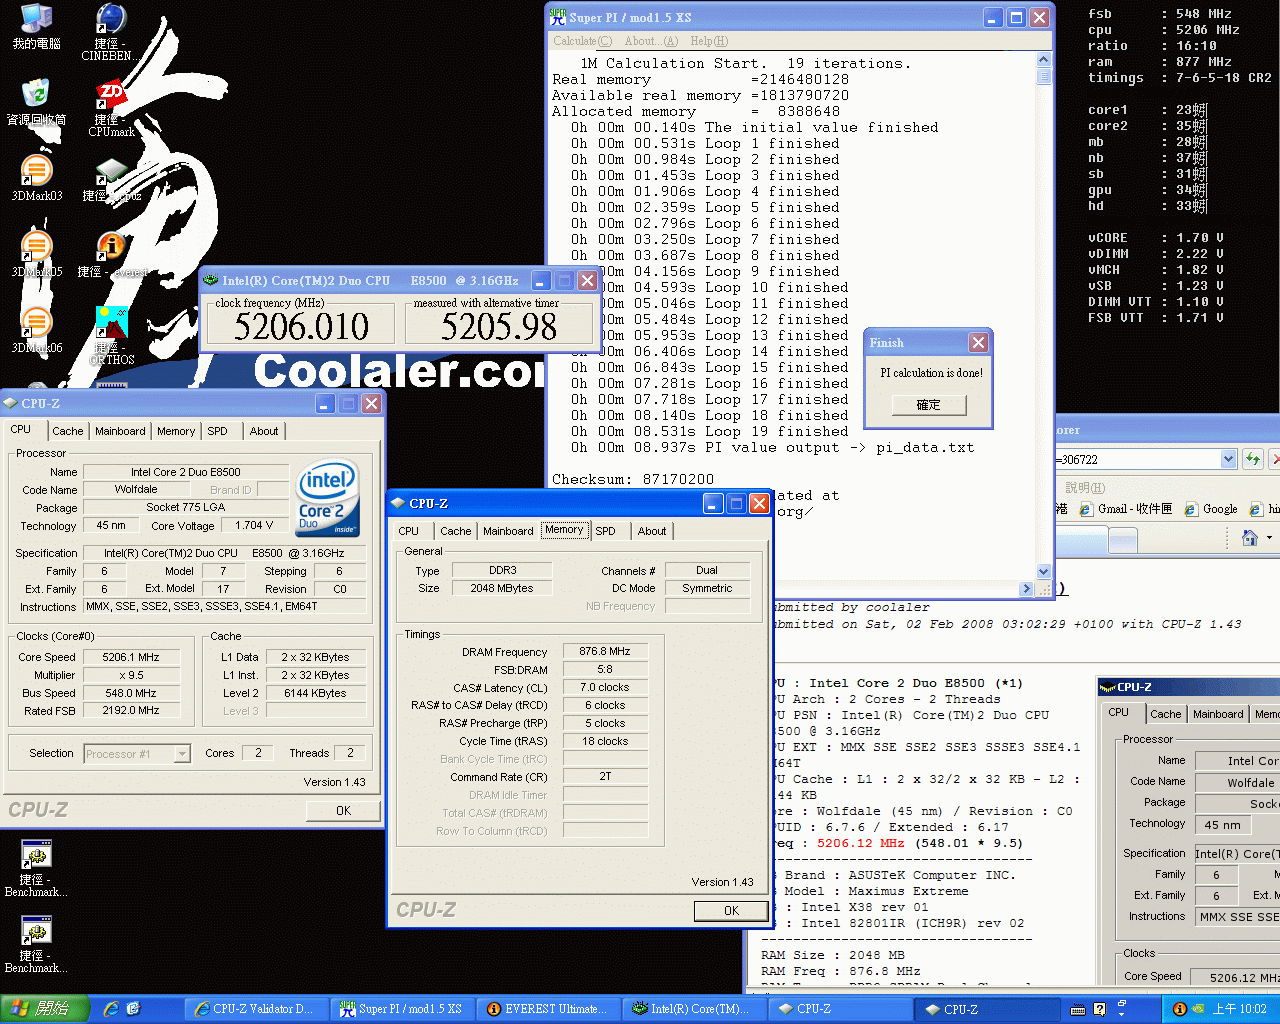This screenshot has width=1280, height=1024.
Task: Select About tab in middle CPU-Z window
Action: 652,531
